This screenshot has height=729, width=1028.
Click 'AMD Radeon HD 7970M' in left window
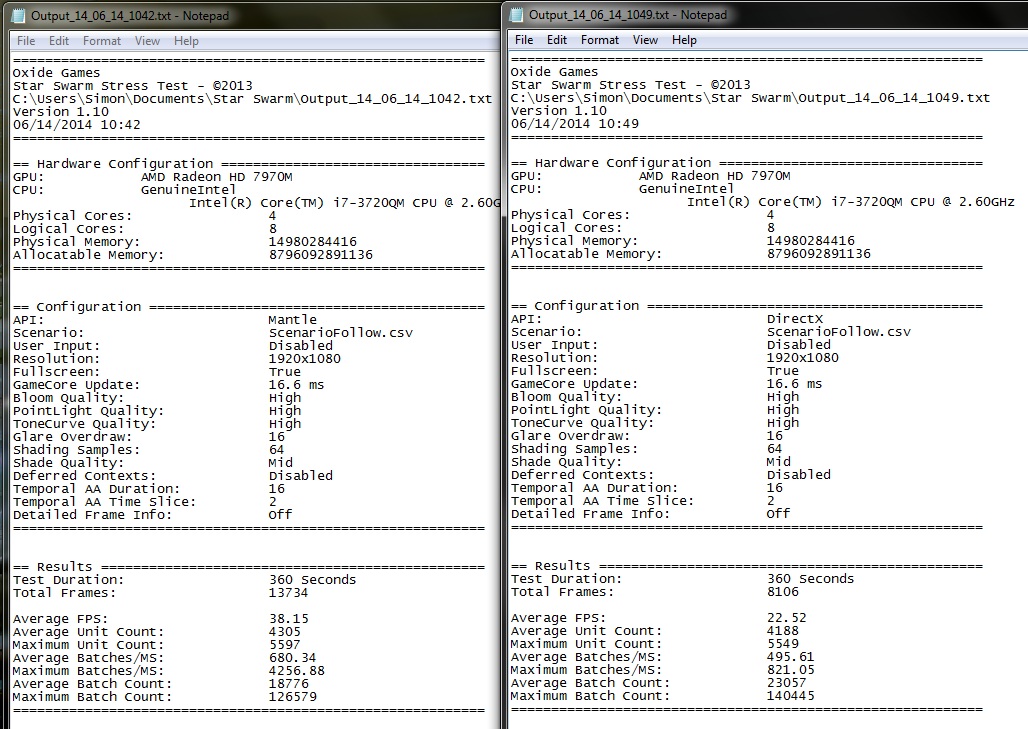[216, 177]
